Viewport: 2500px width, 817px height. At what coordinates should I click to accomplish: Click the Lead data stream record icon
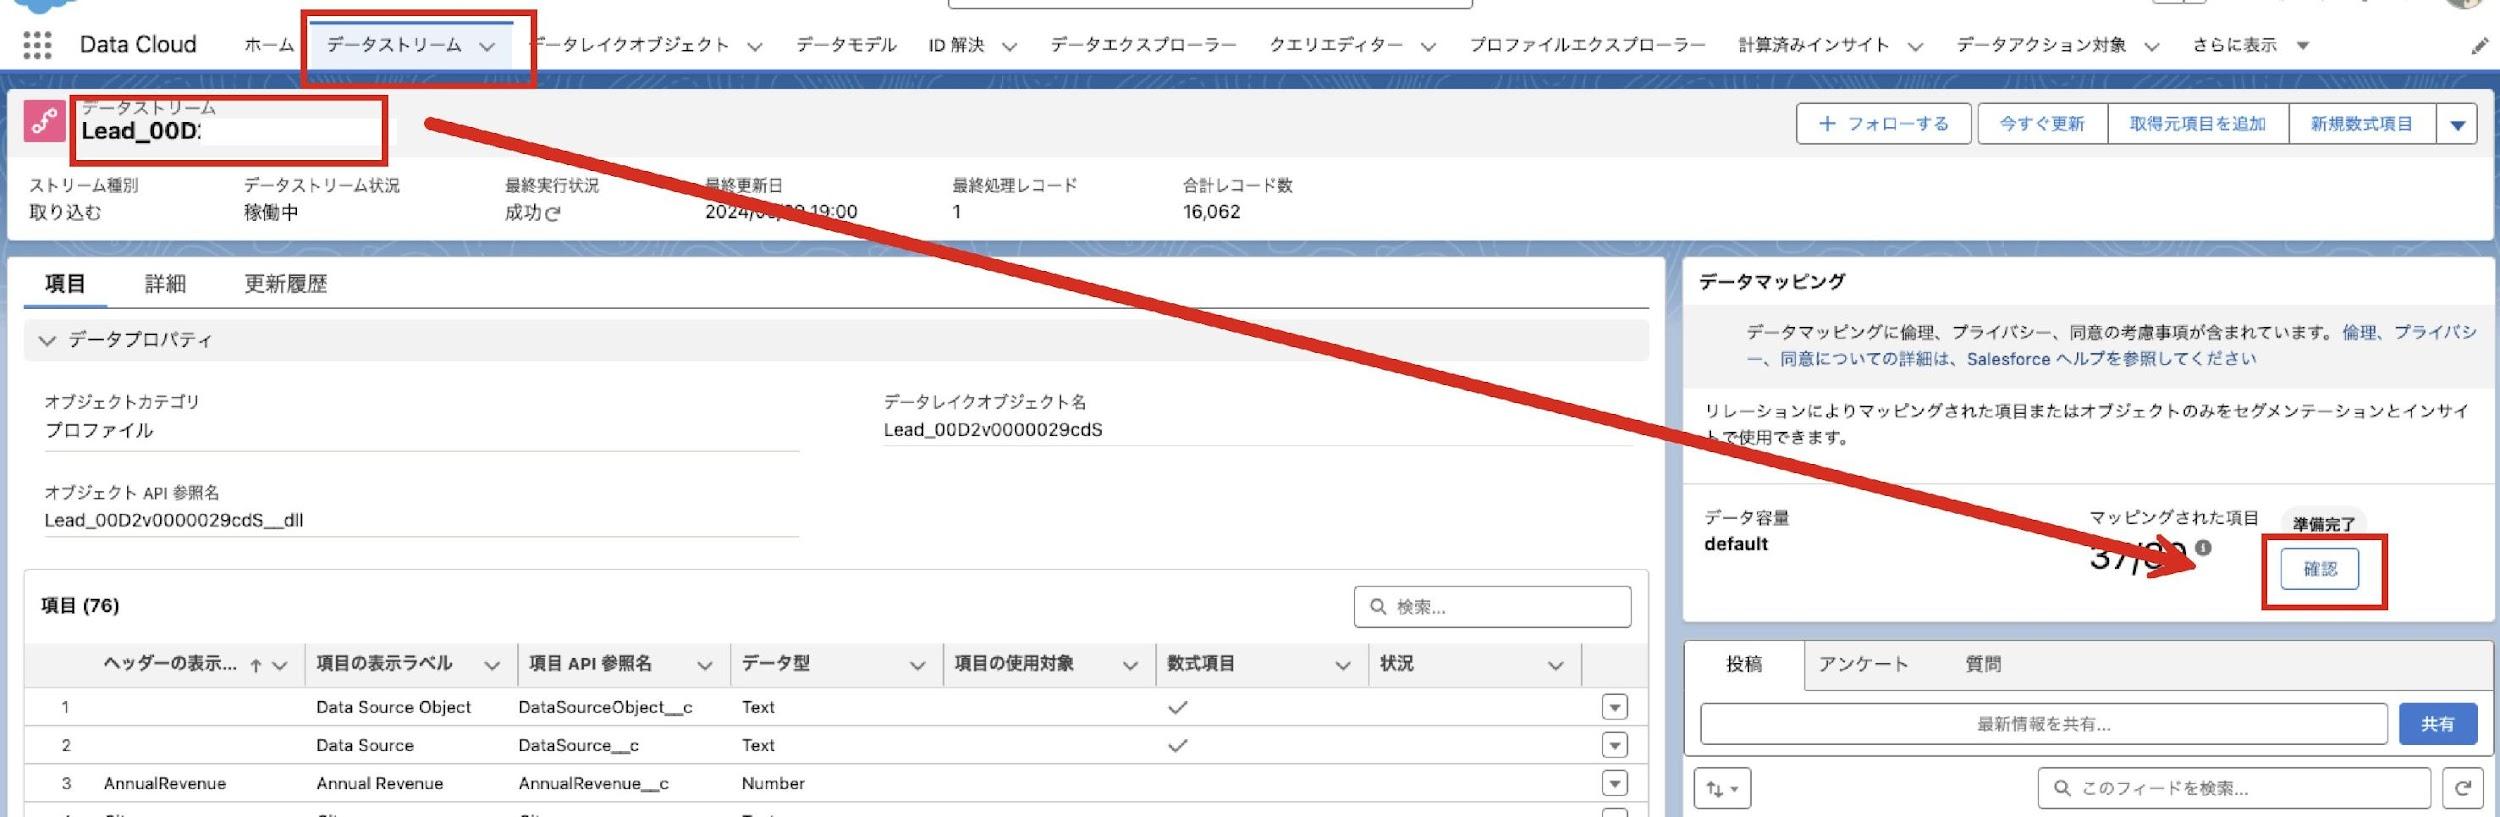click(x=44, y=122)
